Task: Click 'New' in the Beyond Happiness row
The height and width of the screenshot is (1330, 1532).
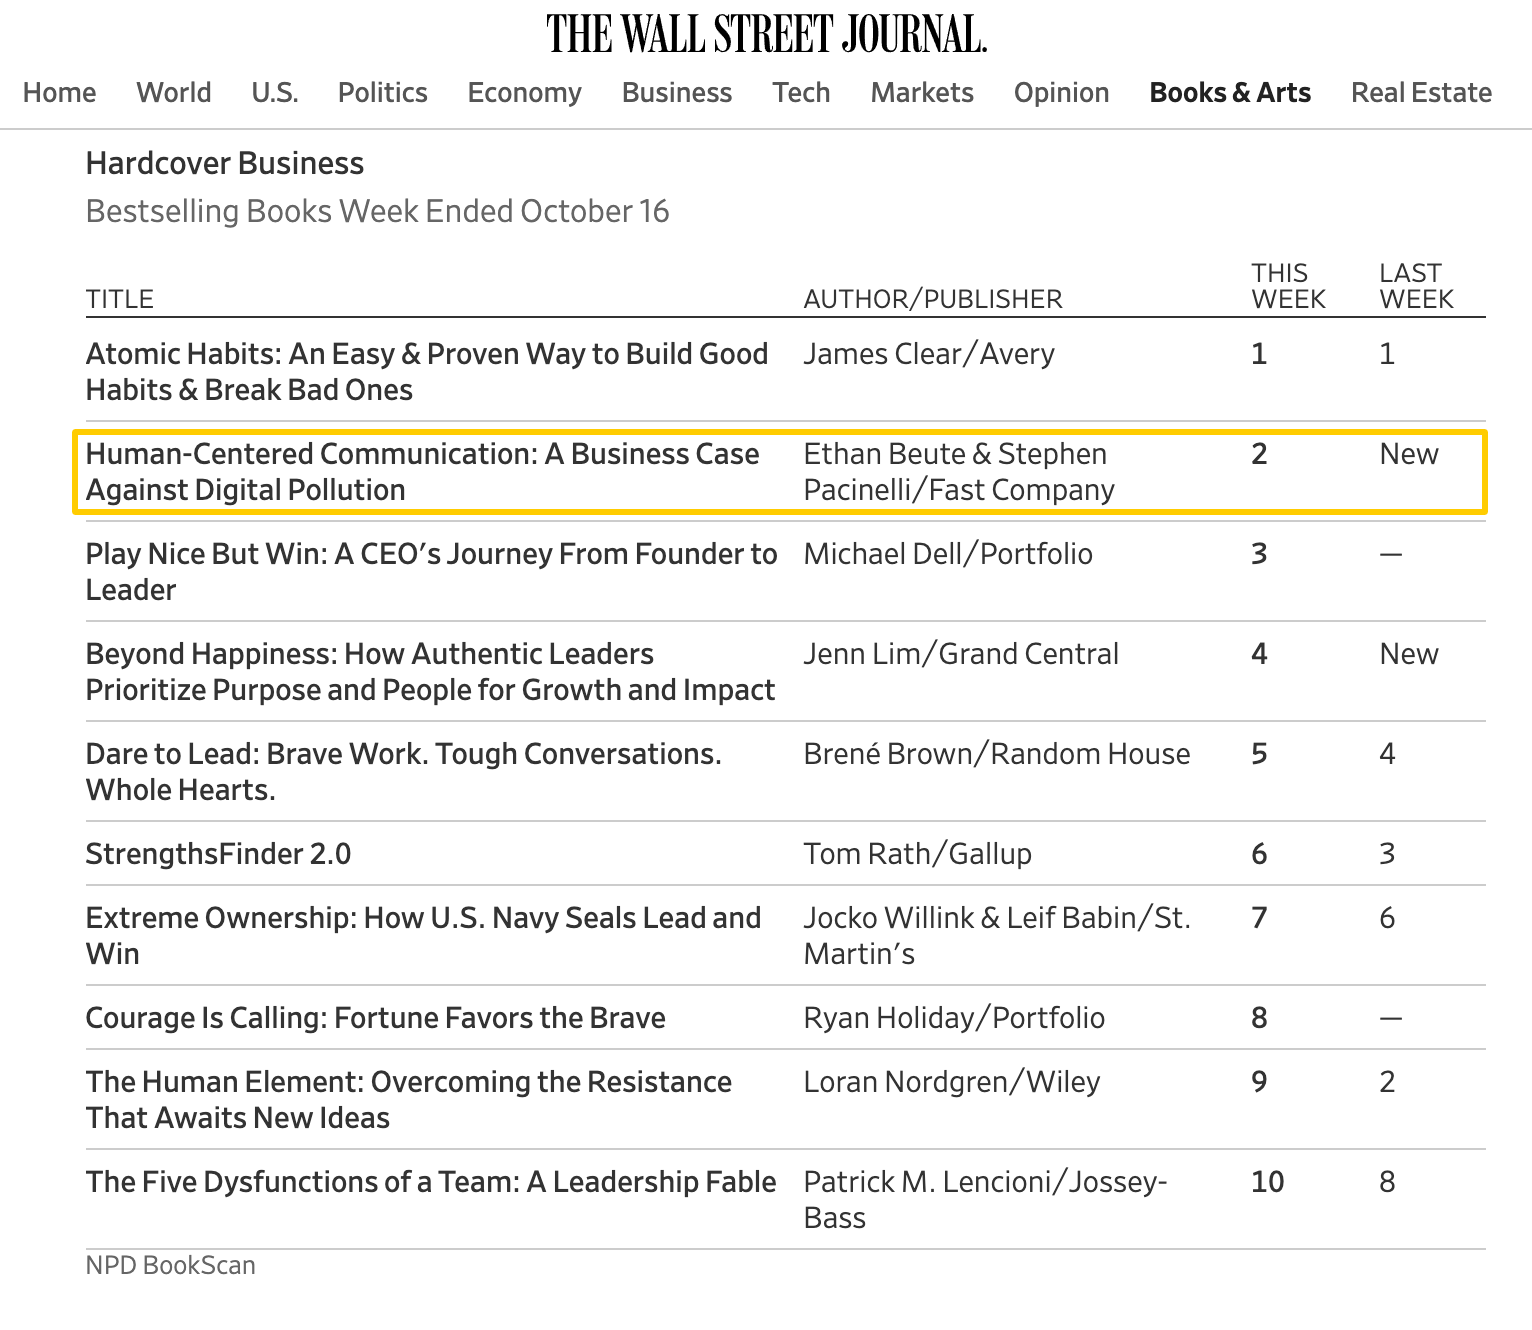Action: pos(1409,654)
